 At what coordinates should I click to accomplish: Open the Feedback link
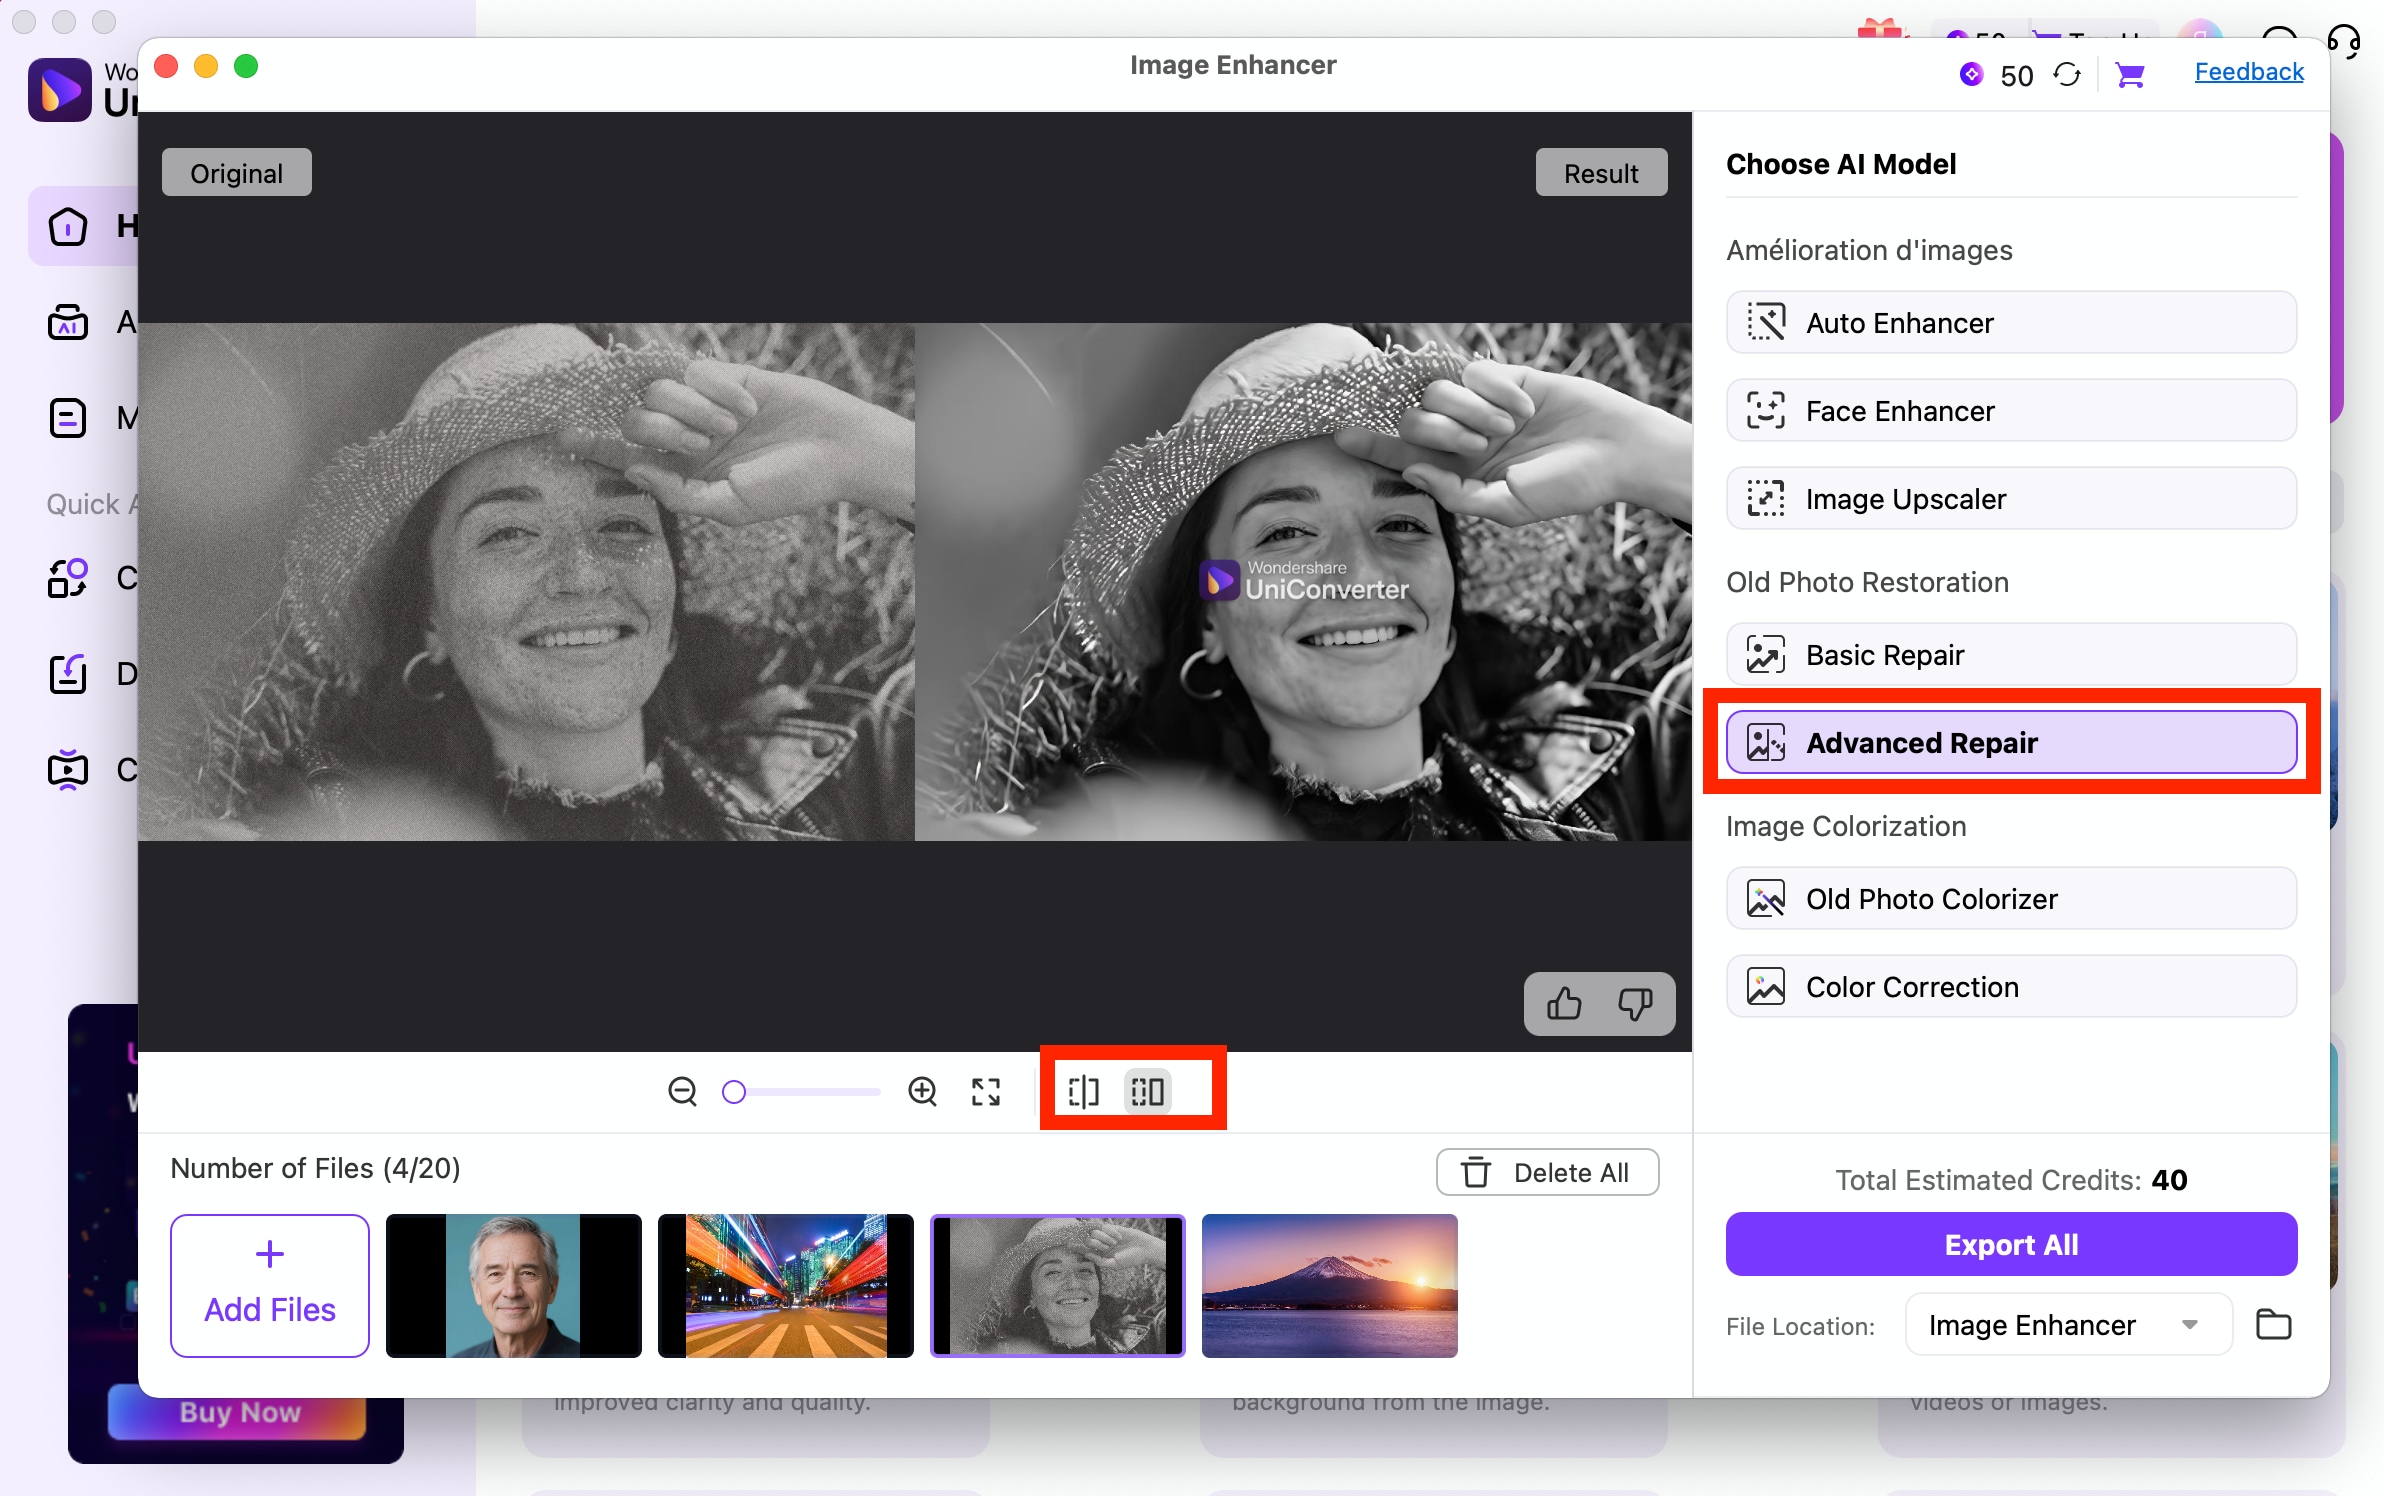point(2248,72)
